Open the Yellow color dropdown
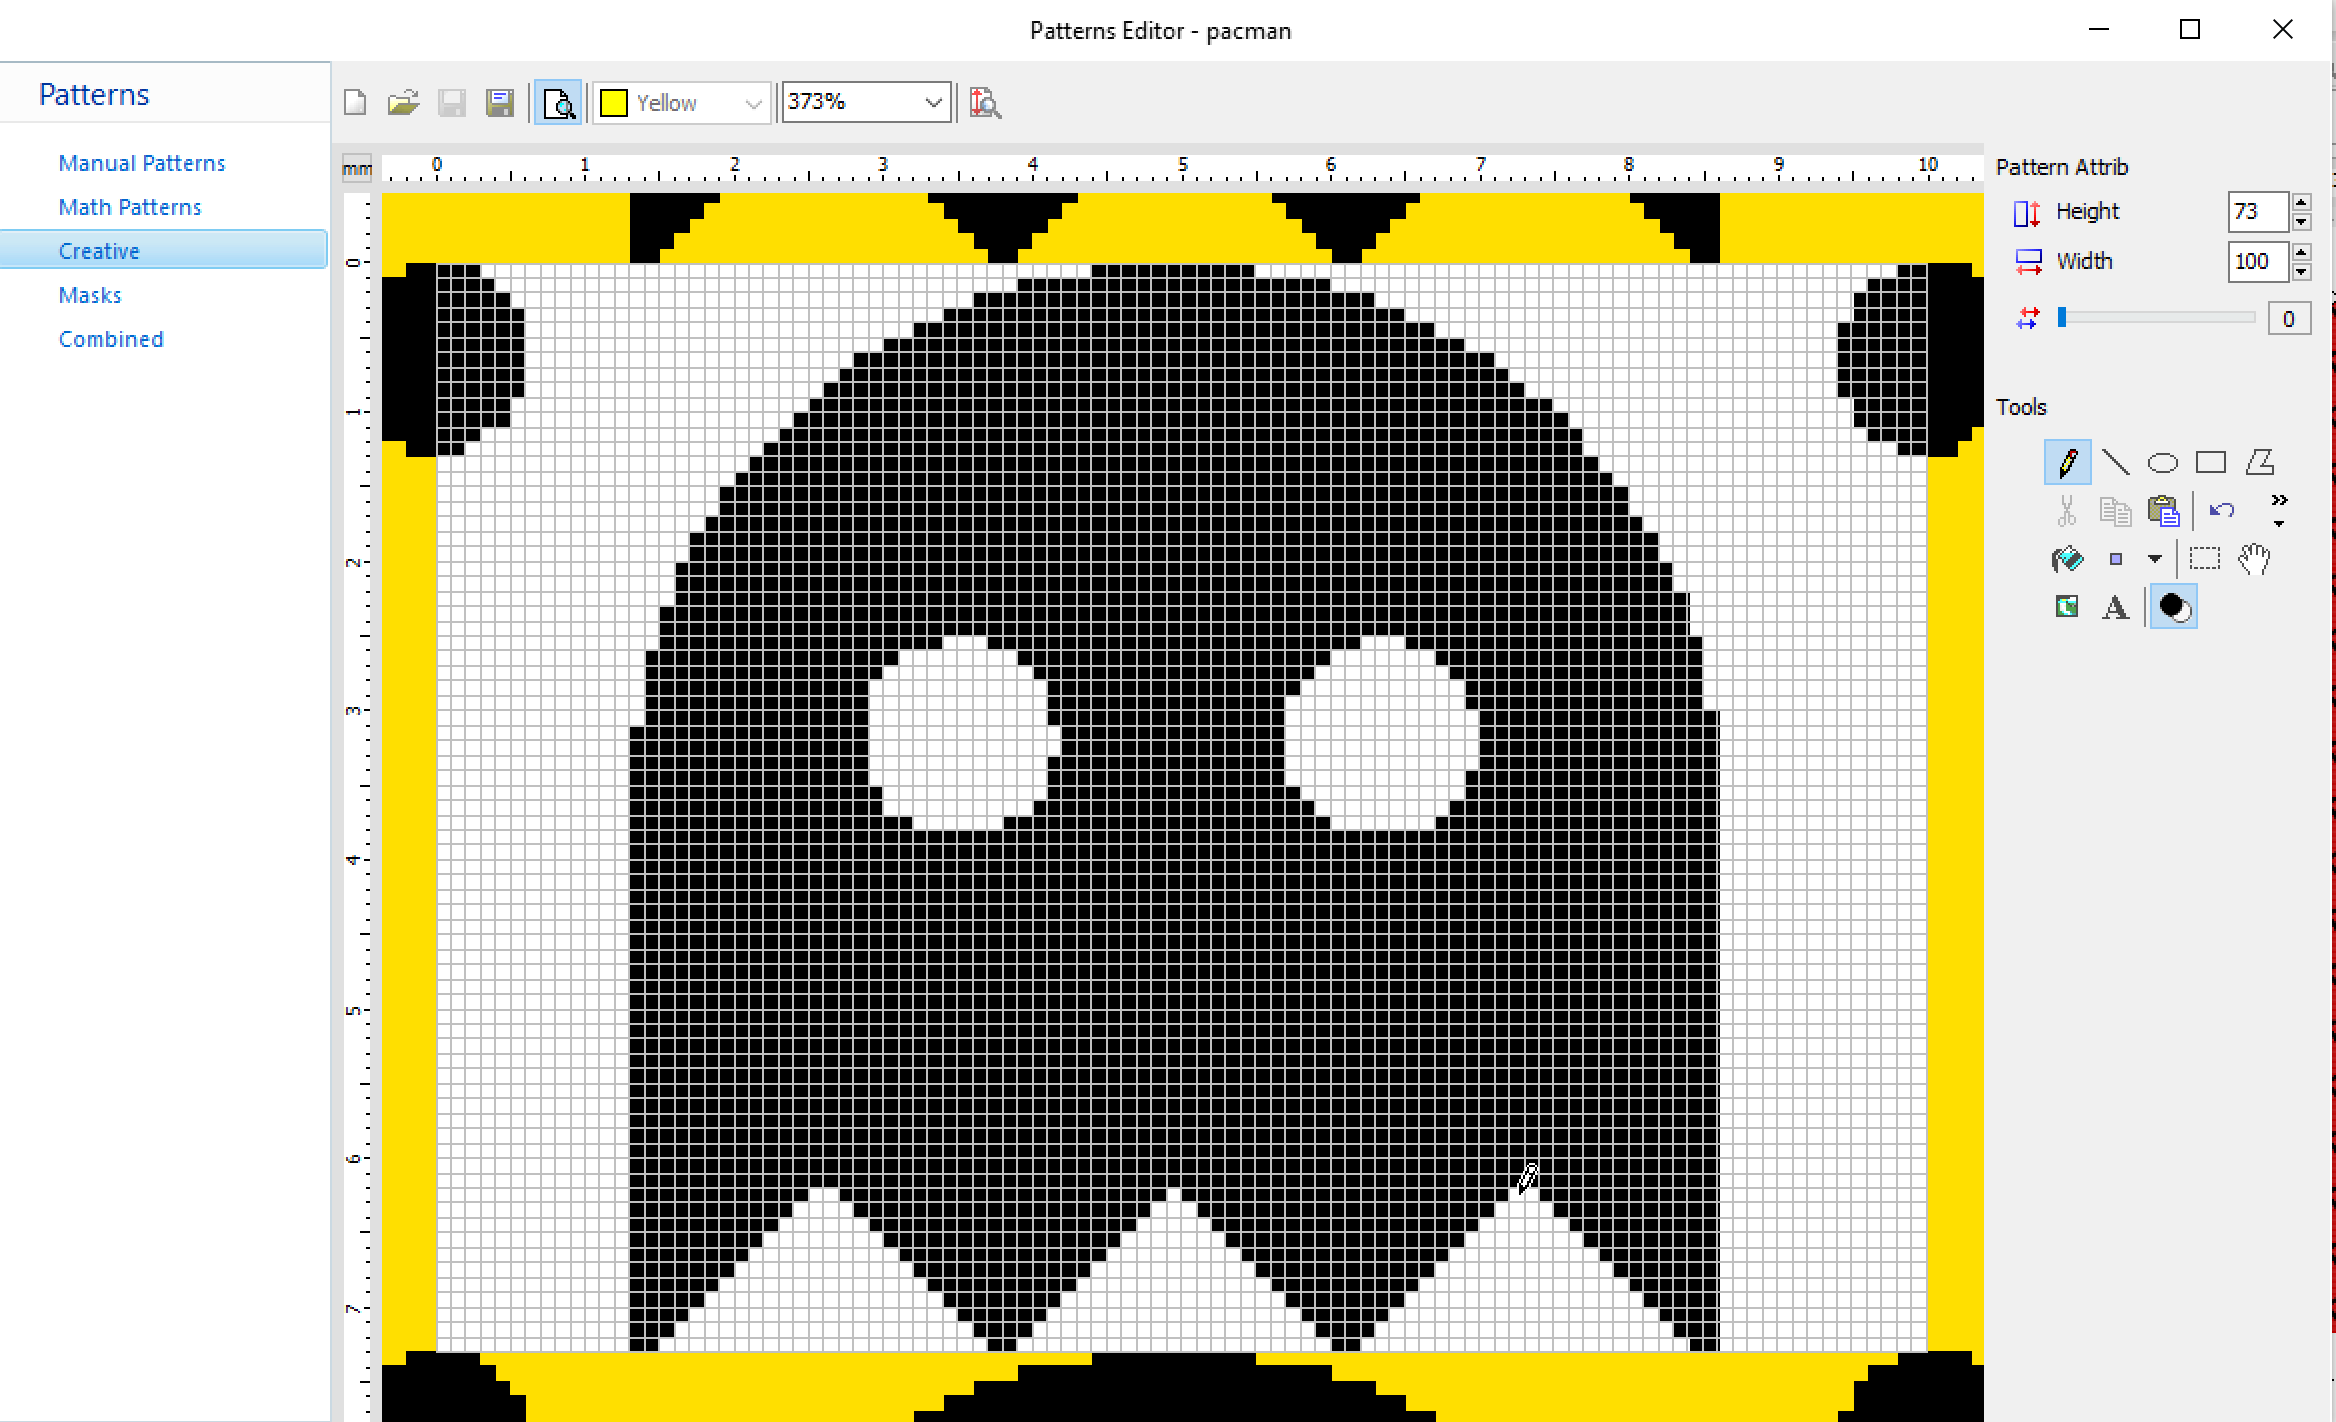Image resolution: width=2336 pixels, height=1422 pixels. coord(753,103)
